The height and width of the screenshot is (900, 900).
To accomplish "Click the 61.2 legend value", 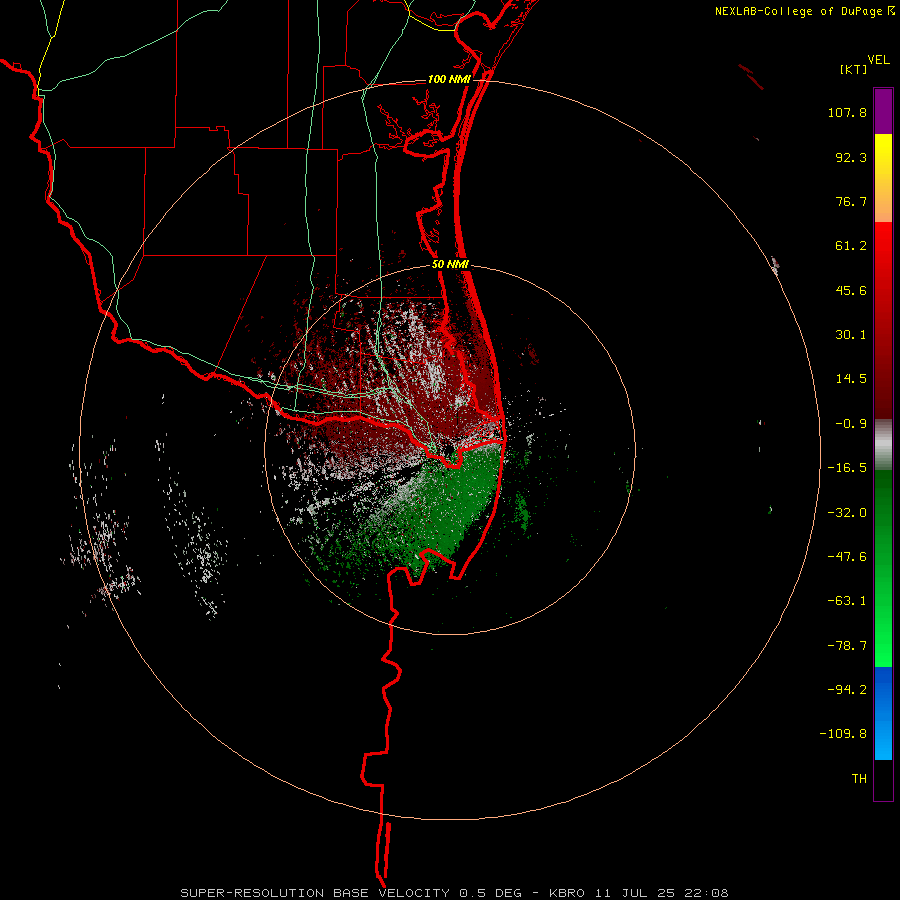I will coord(851,246).
